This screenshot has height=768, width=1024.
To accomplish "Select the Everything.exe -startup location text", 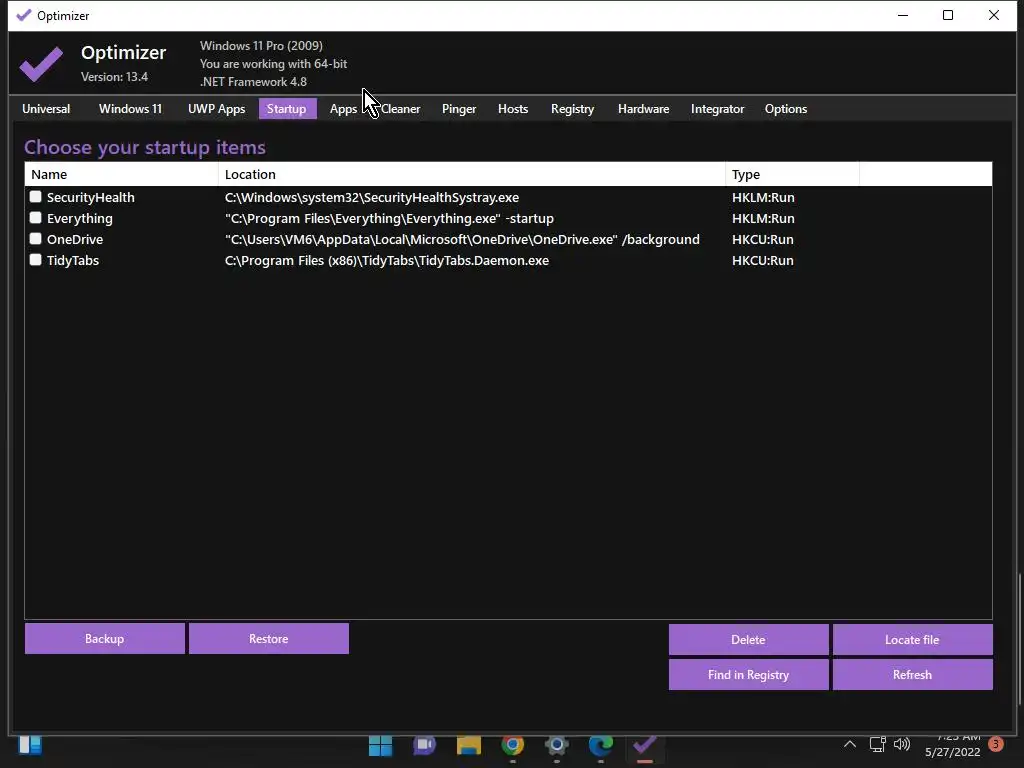I will [x=389, y=218].
